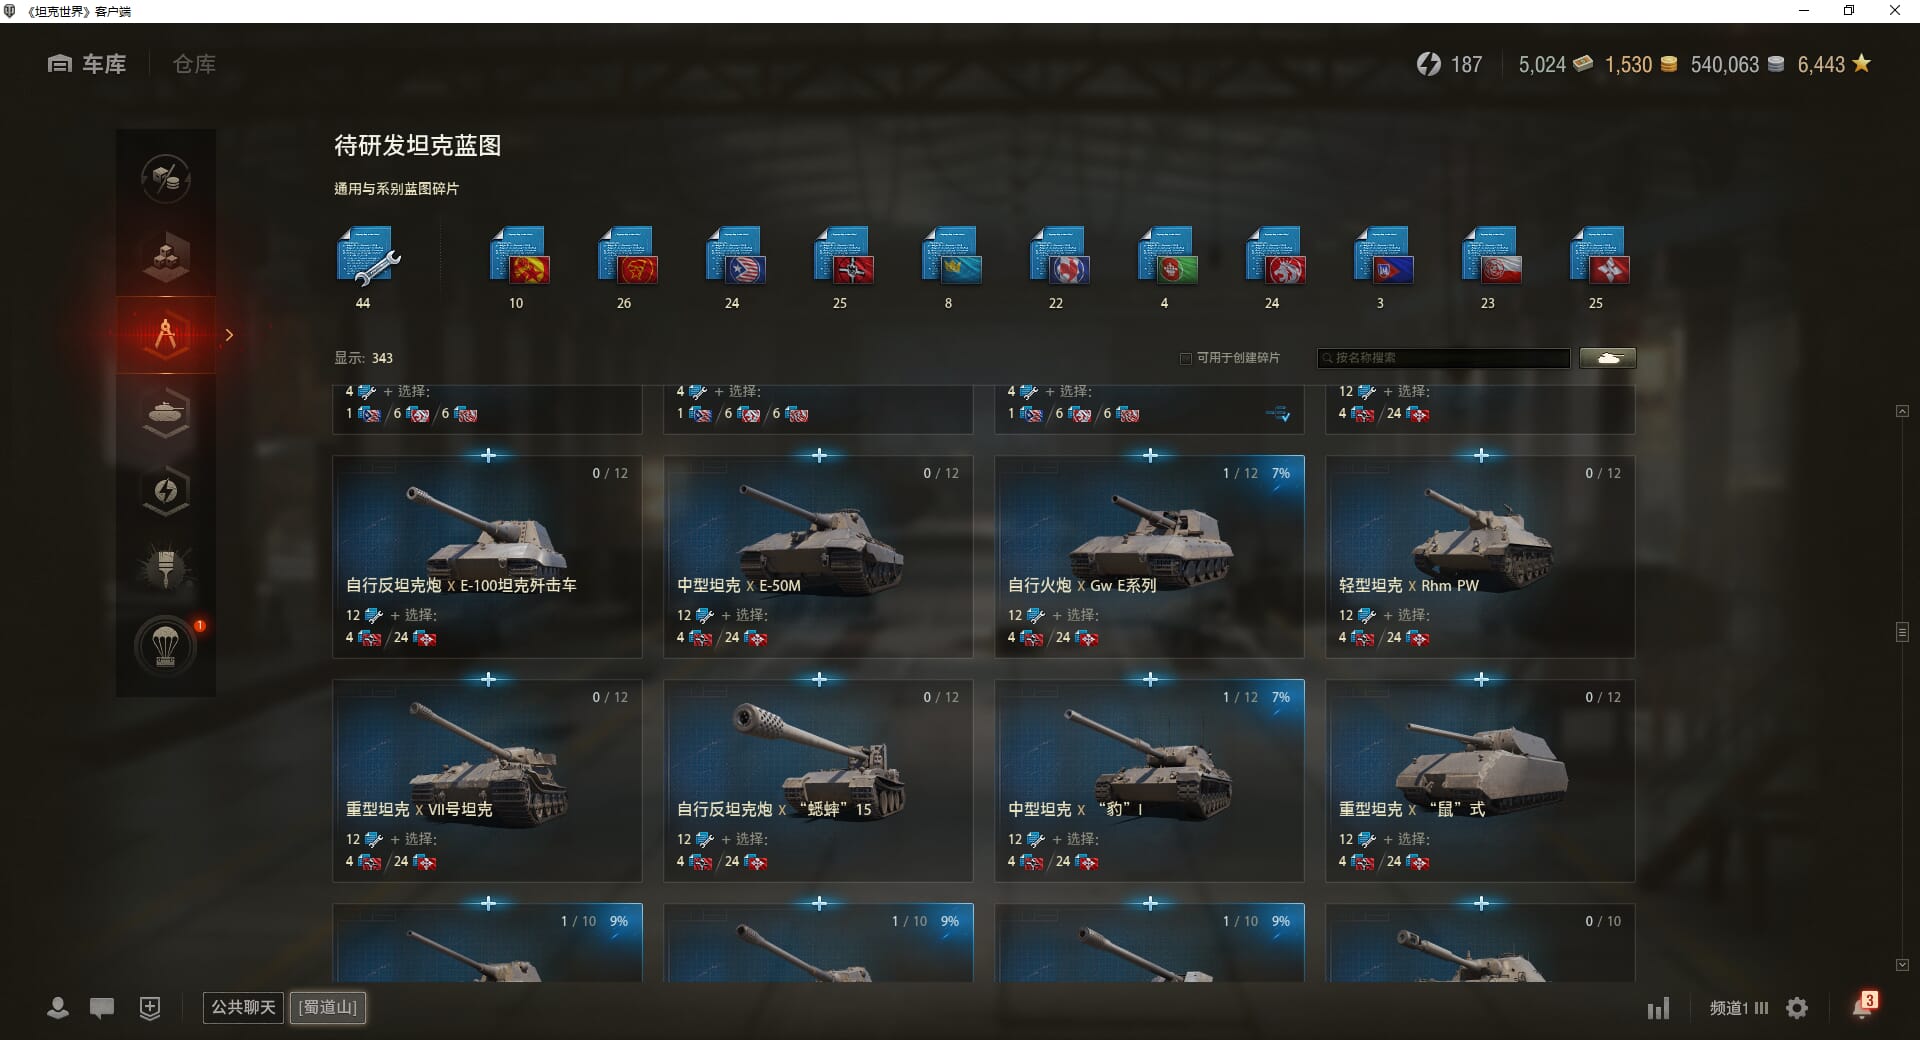Viewport: 1920px width, 1040px height.
Task: Select the E-50M medium tank blueprint card
Action: click(818, 557)
